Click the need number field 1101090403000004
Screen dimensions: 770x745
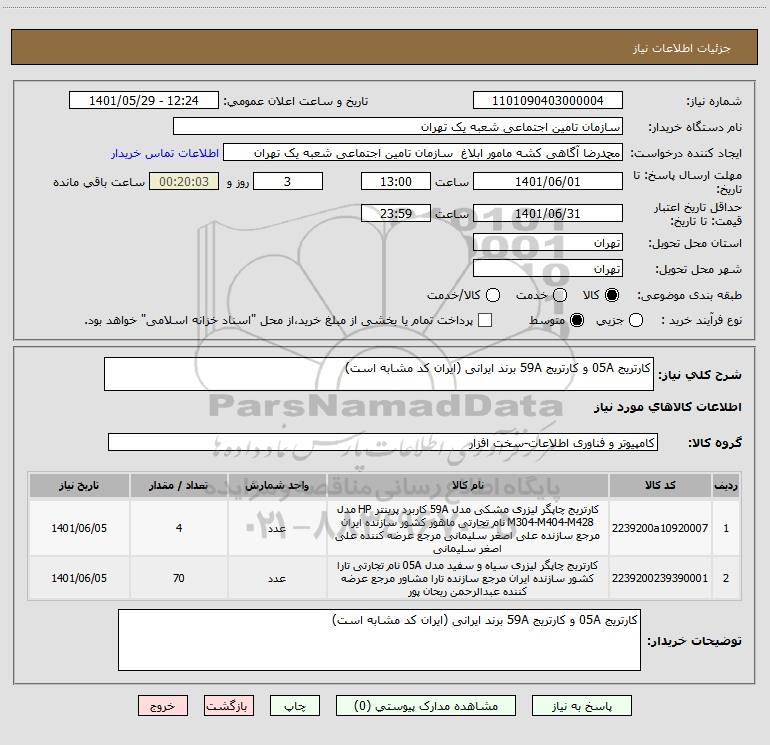(x=548, y=100)
